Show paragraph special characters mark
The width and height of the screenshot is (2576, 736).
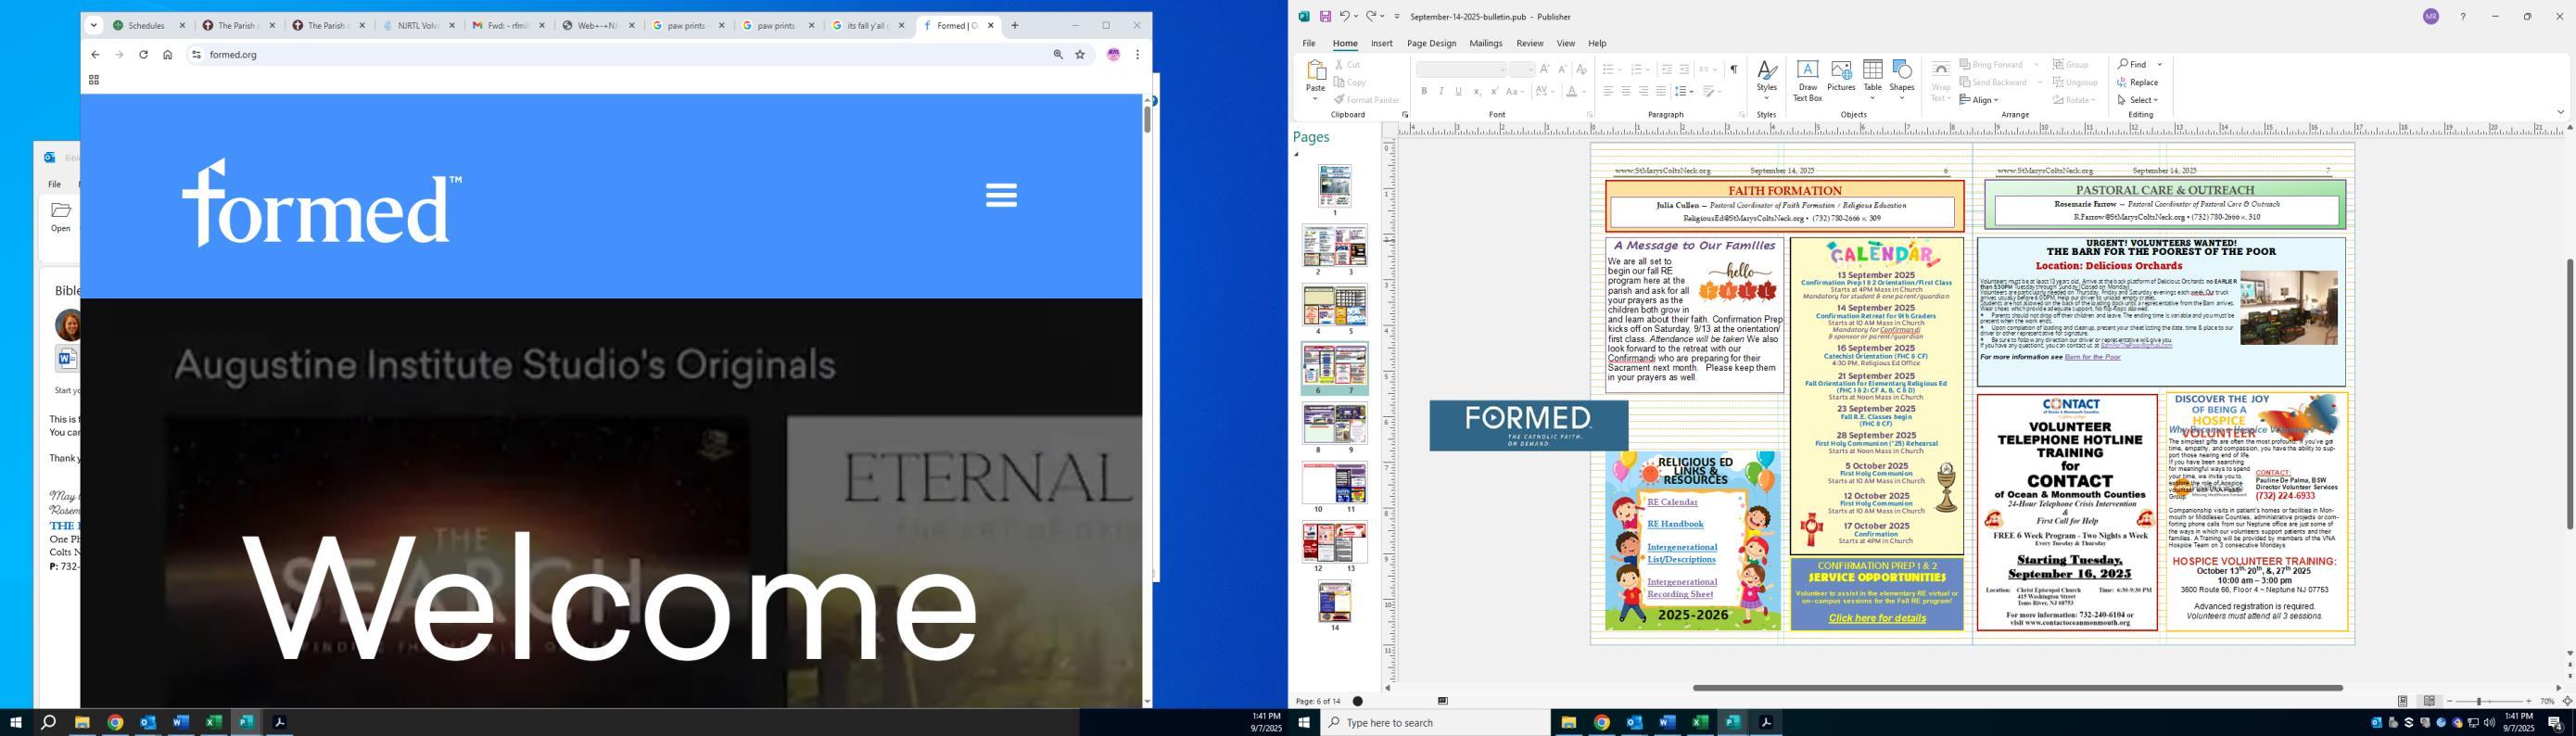[1733, 70]
